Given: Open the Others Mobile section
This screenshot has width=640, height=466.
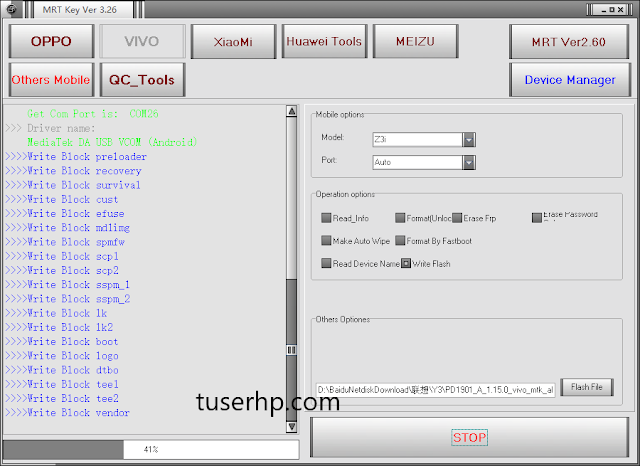Looking at the screenshot, I should (51, 80).
